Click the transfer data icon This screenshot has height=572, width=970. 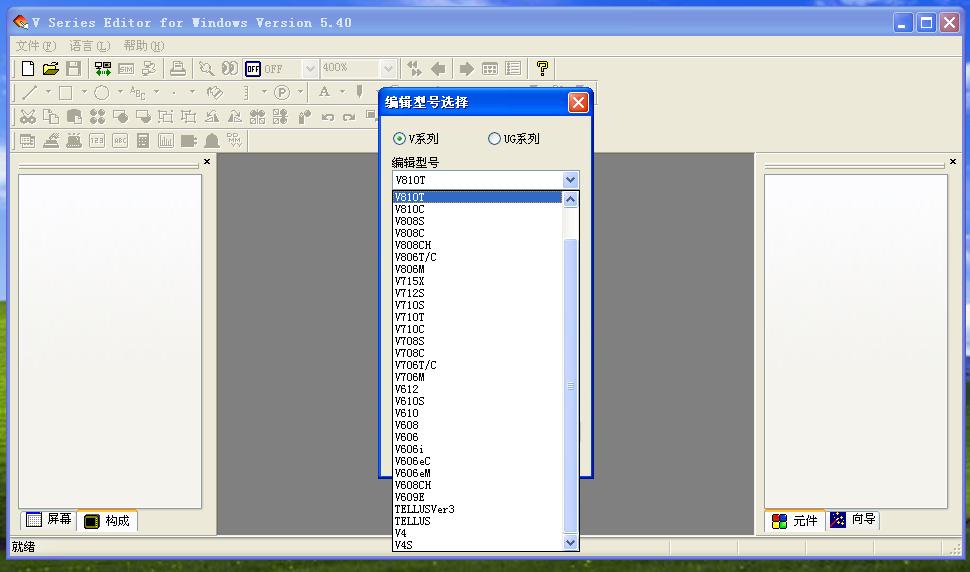point(103,69)
